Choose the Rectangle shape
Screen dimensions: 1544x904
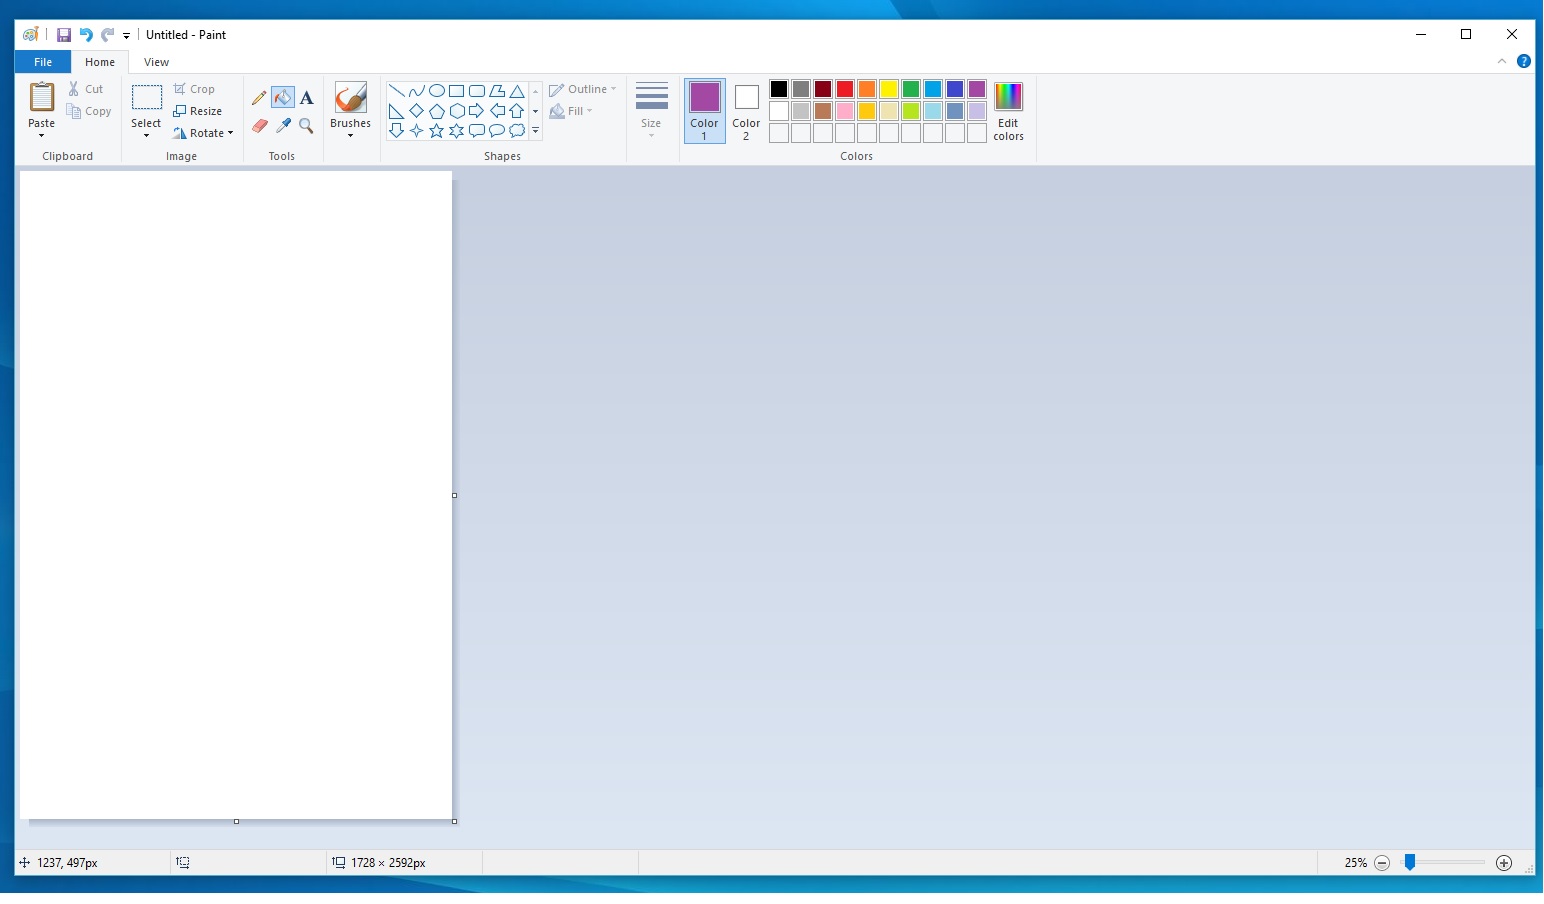[457, 91]
